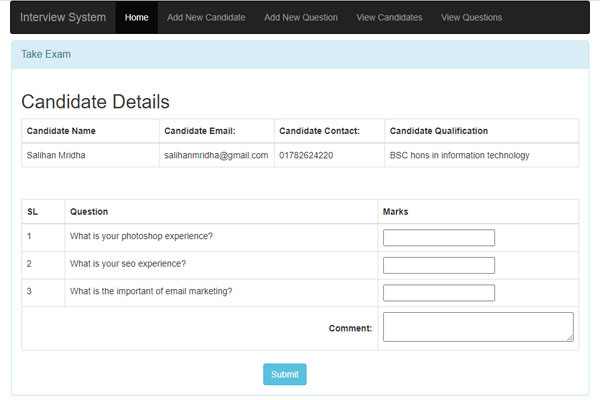Image resolution: width=600 pixels, height=400 pixels.
Task: Click the Candidate Details heading
Action: (95, 102)
